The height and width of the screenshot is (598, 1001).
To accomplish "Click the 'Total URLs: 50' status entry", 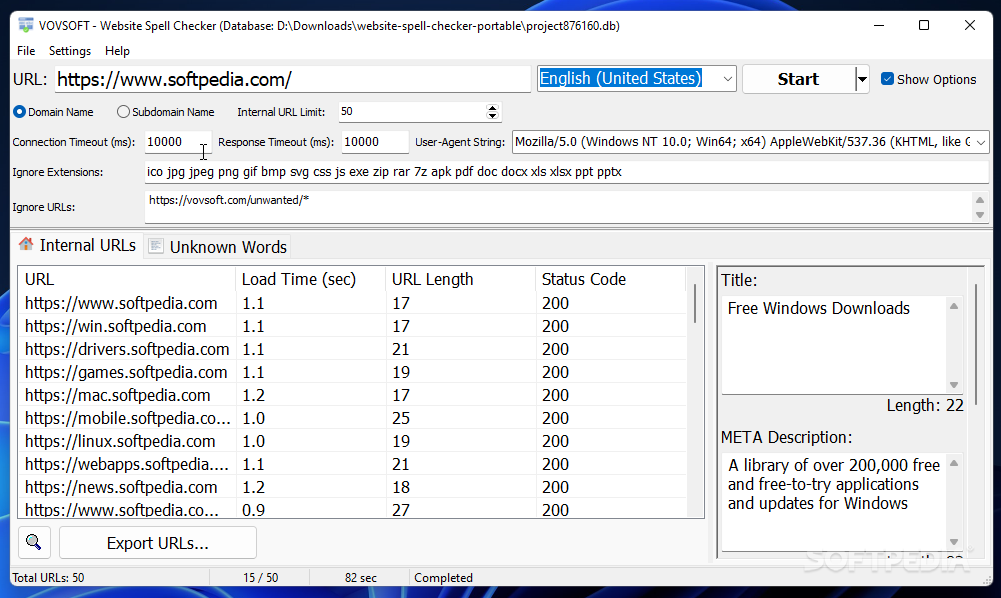I will tap(48, 578).
